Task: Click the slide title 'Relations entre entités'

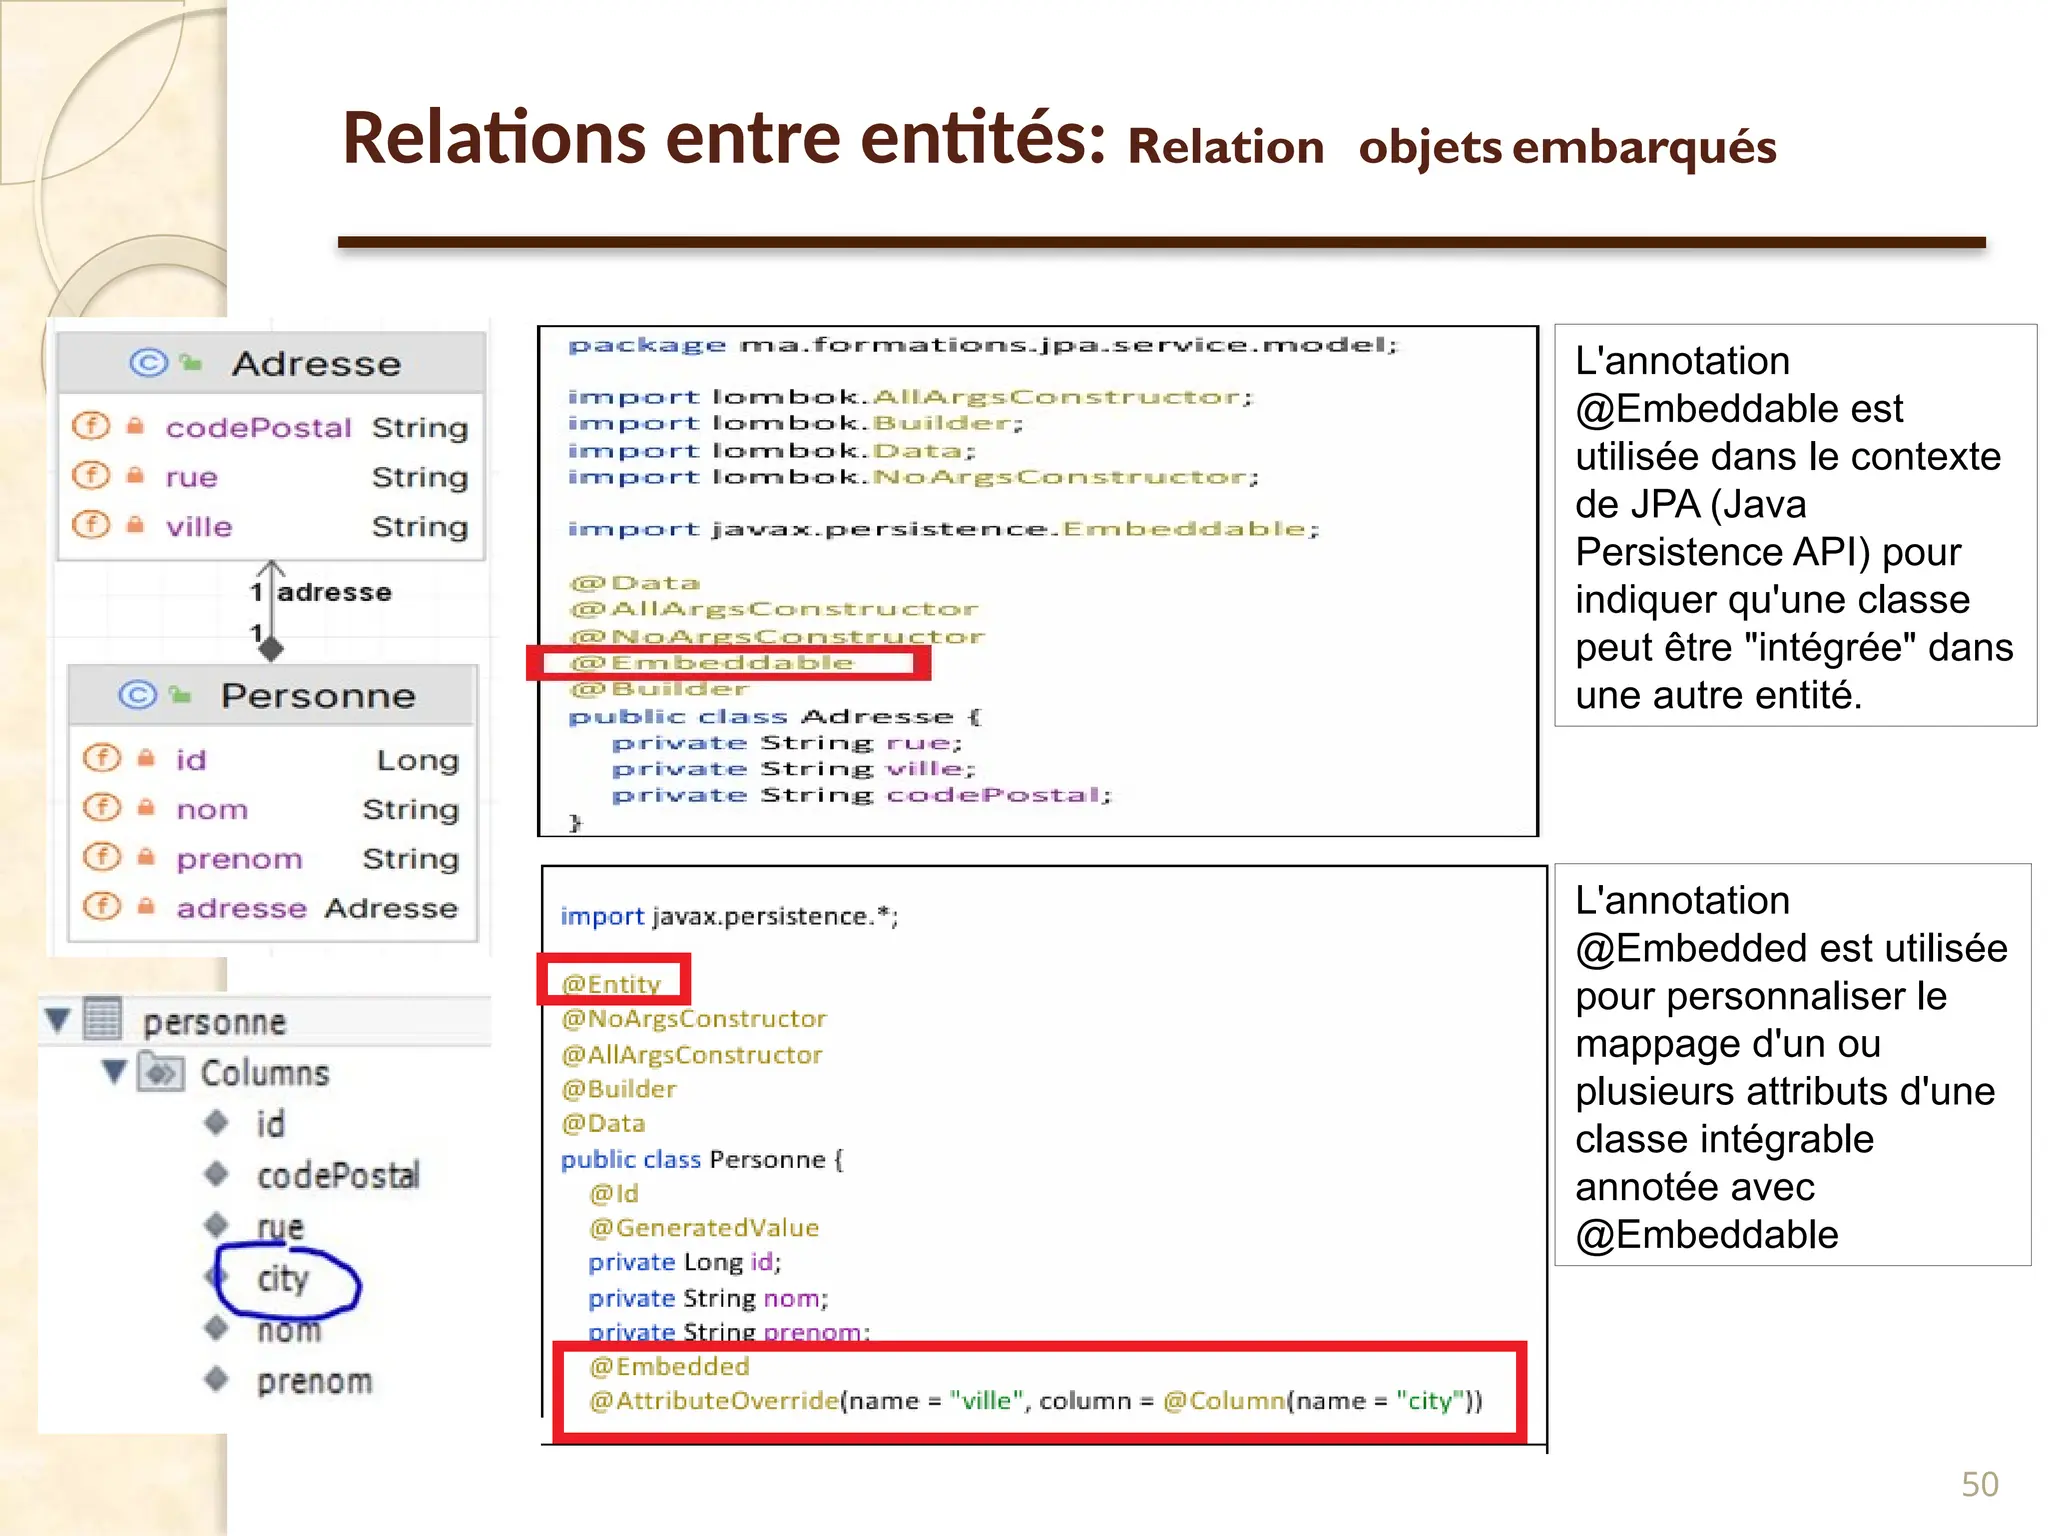Action: (725, 137)
